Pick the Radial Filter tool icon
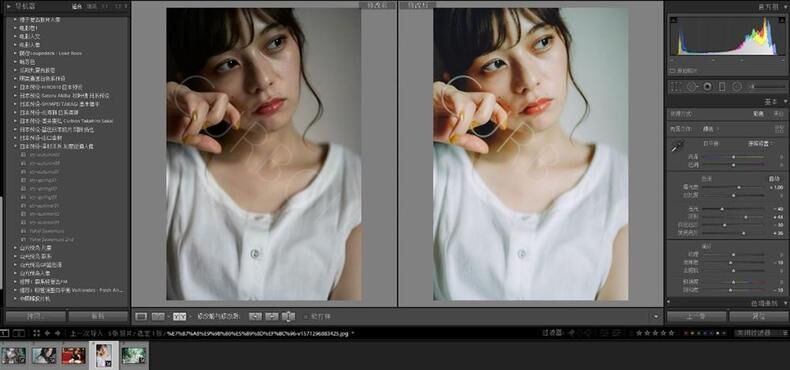 tap(737, 87)
